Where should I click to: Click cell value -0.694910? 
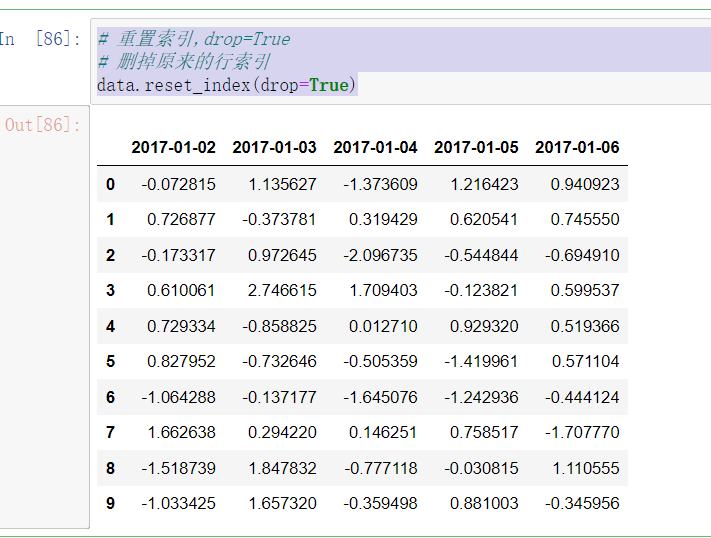[582, 255]
